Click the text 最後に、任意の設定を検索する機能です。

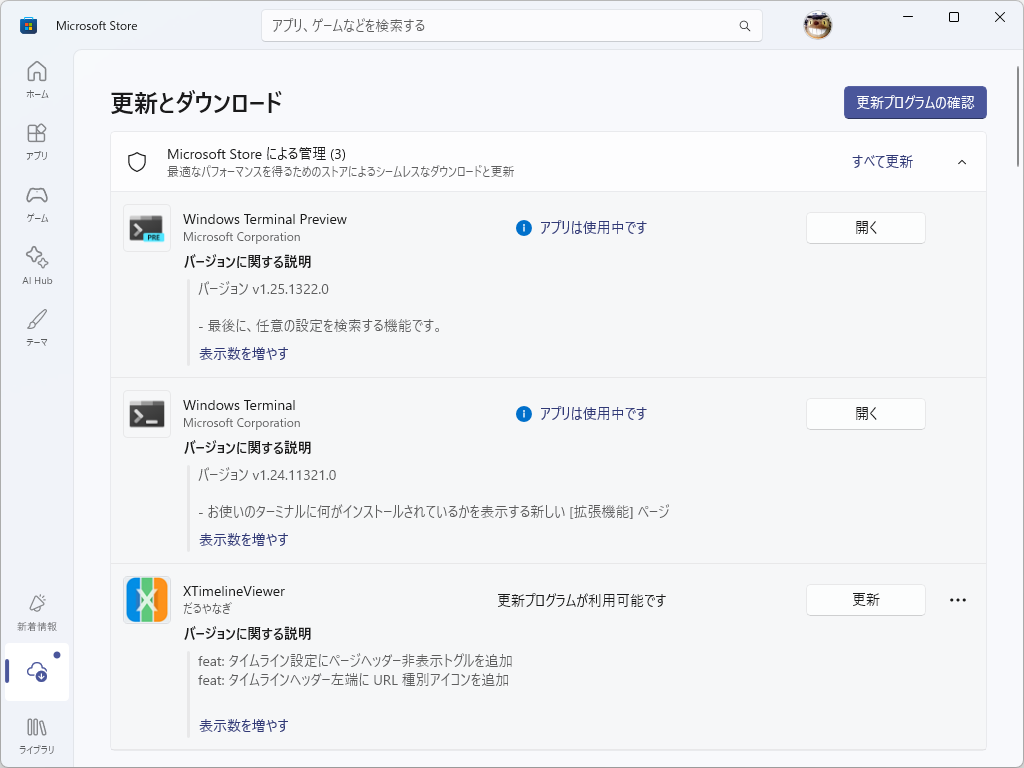click(x=325, y=326)
